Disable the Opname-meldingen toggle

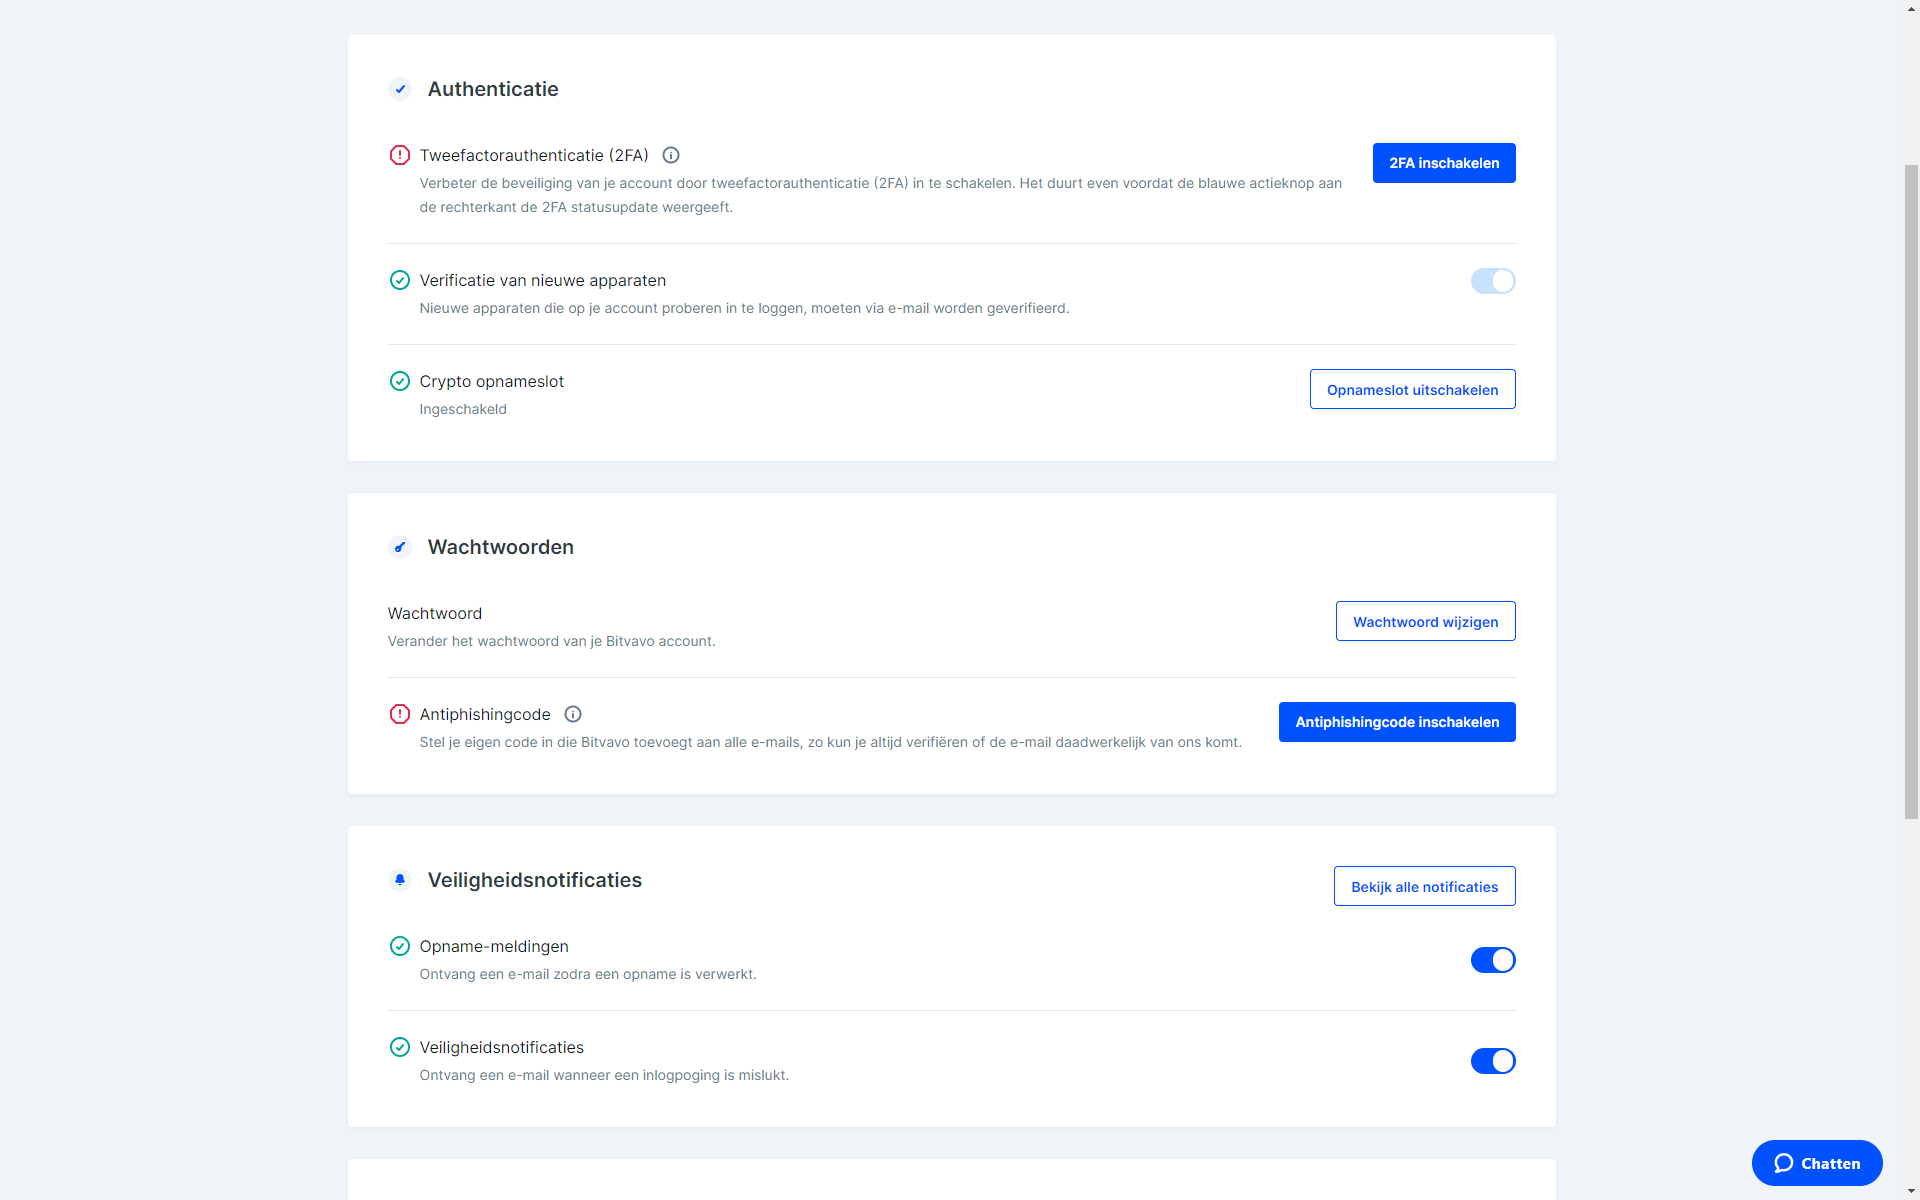point(1493,960)
